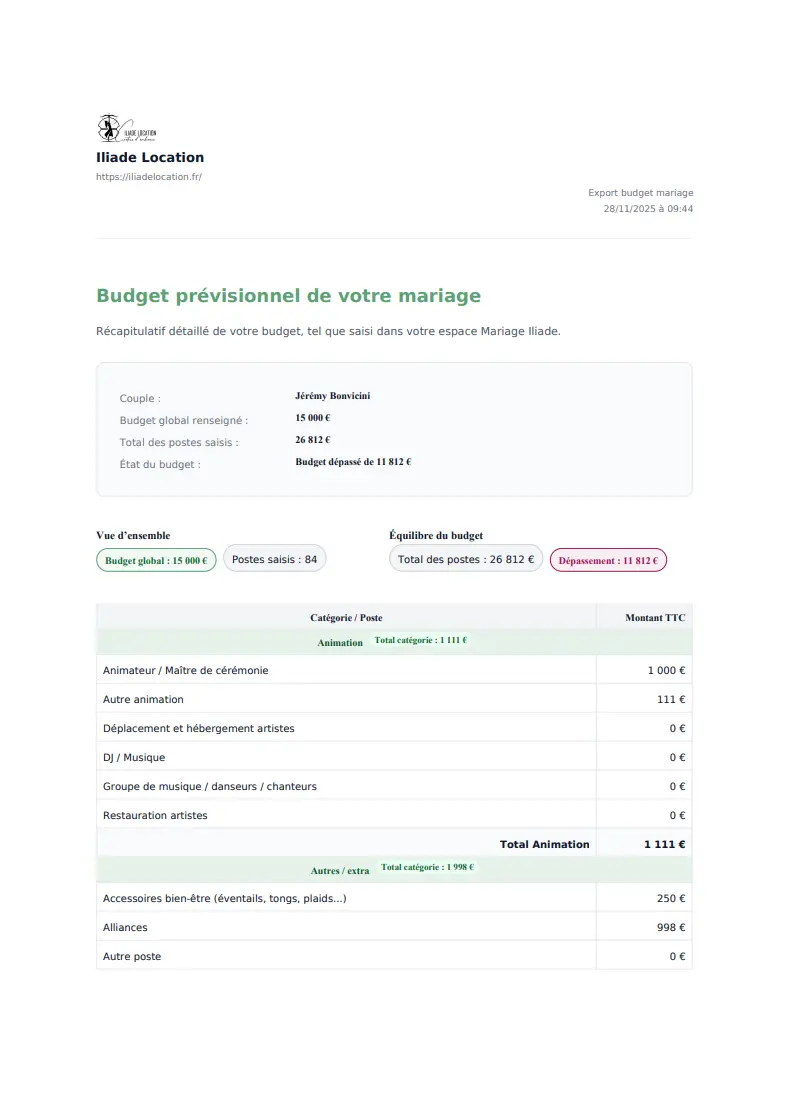Click the 'État du budget :' label

point(160,464)
